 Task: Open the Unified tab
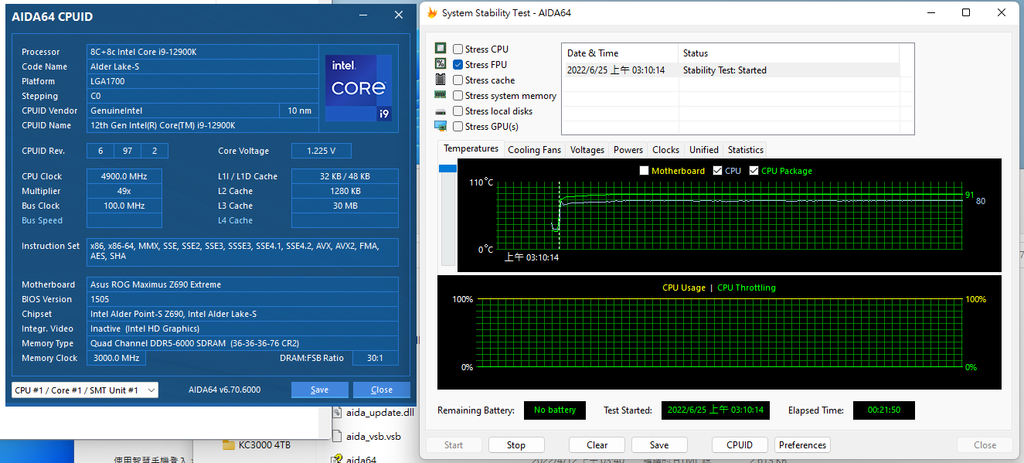[704, 150]
